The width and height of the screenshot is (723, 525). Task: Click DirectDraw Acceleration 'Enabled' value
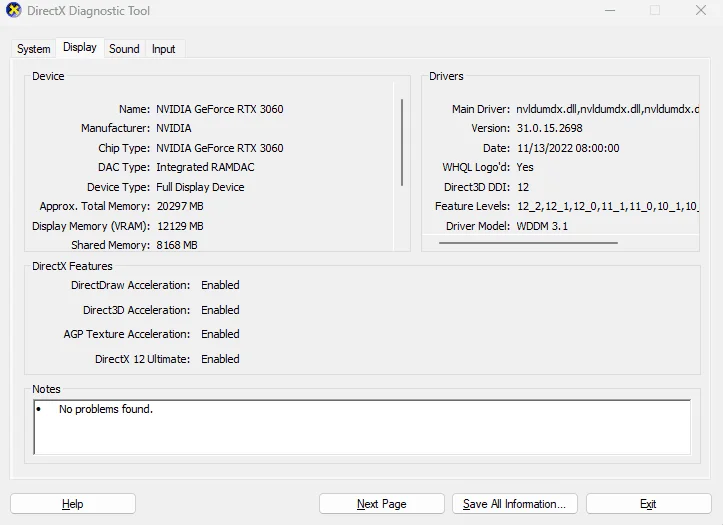point(220,285)
